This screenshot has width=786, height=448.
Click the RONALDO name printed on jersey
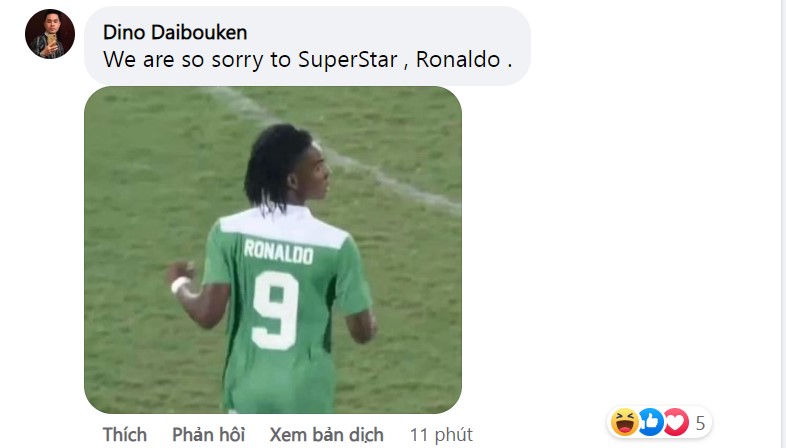click(279, 252)
